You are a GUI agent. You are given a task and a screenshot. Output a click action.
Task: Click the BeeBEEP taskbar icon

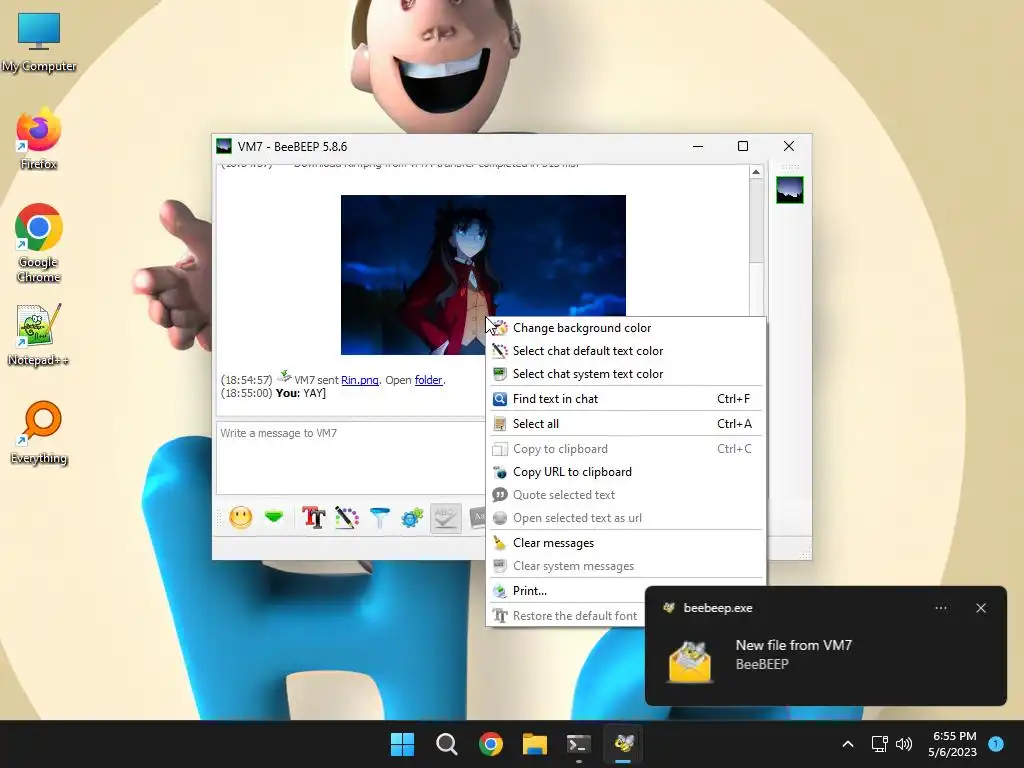(623, 744)
